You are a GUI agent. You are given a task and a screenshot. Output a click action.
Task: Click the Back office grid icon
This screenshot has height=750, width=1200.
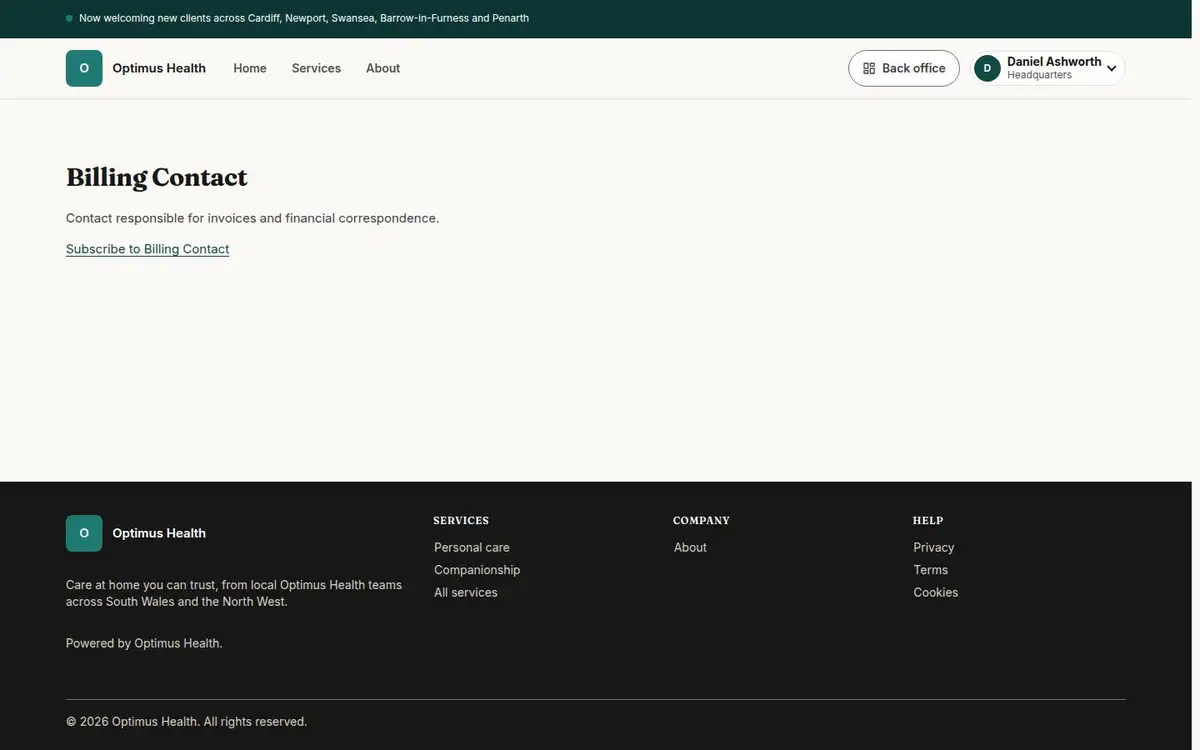[x=869, y=68]
